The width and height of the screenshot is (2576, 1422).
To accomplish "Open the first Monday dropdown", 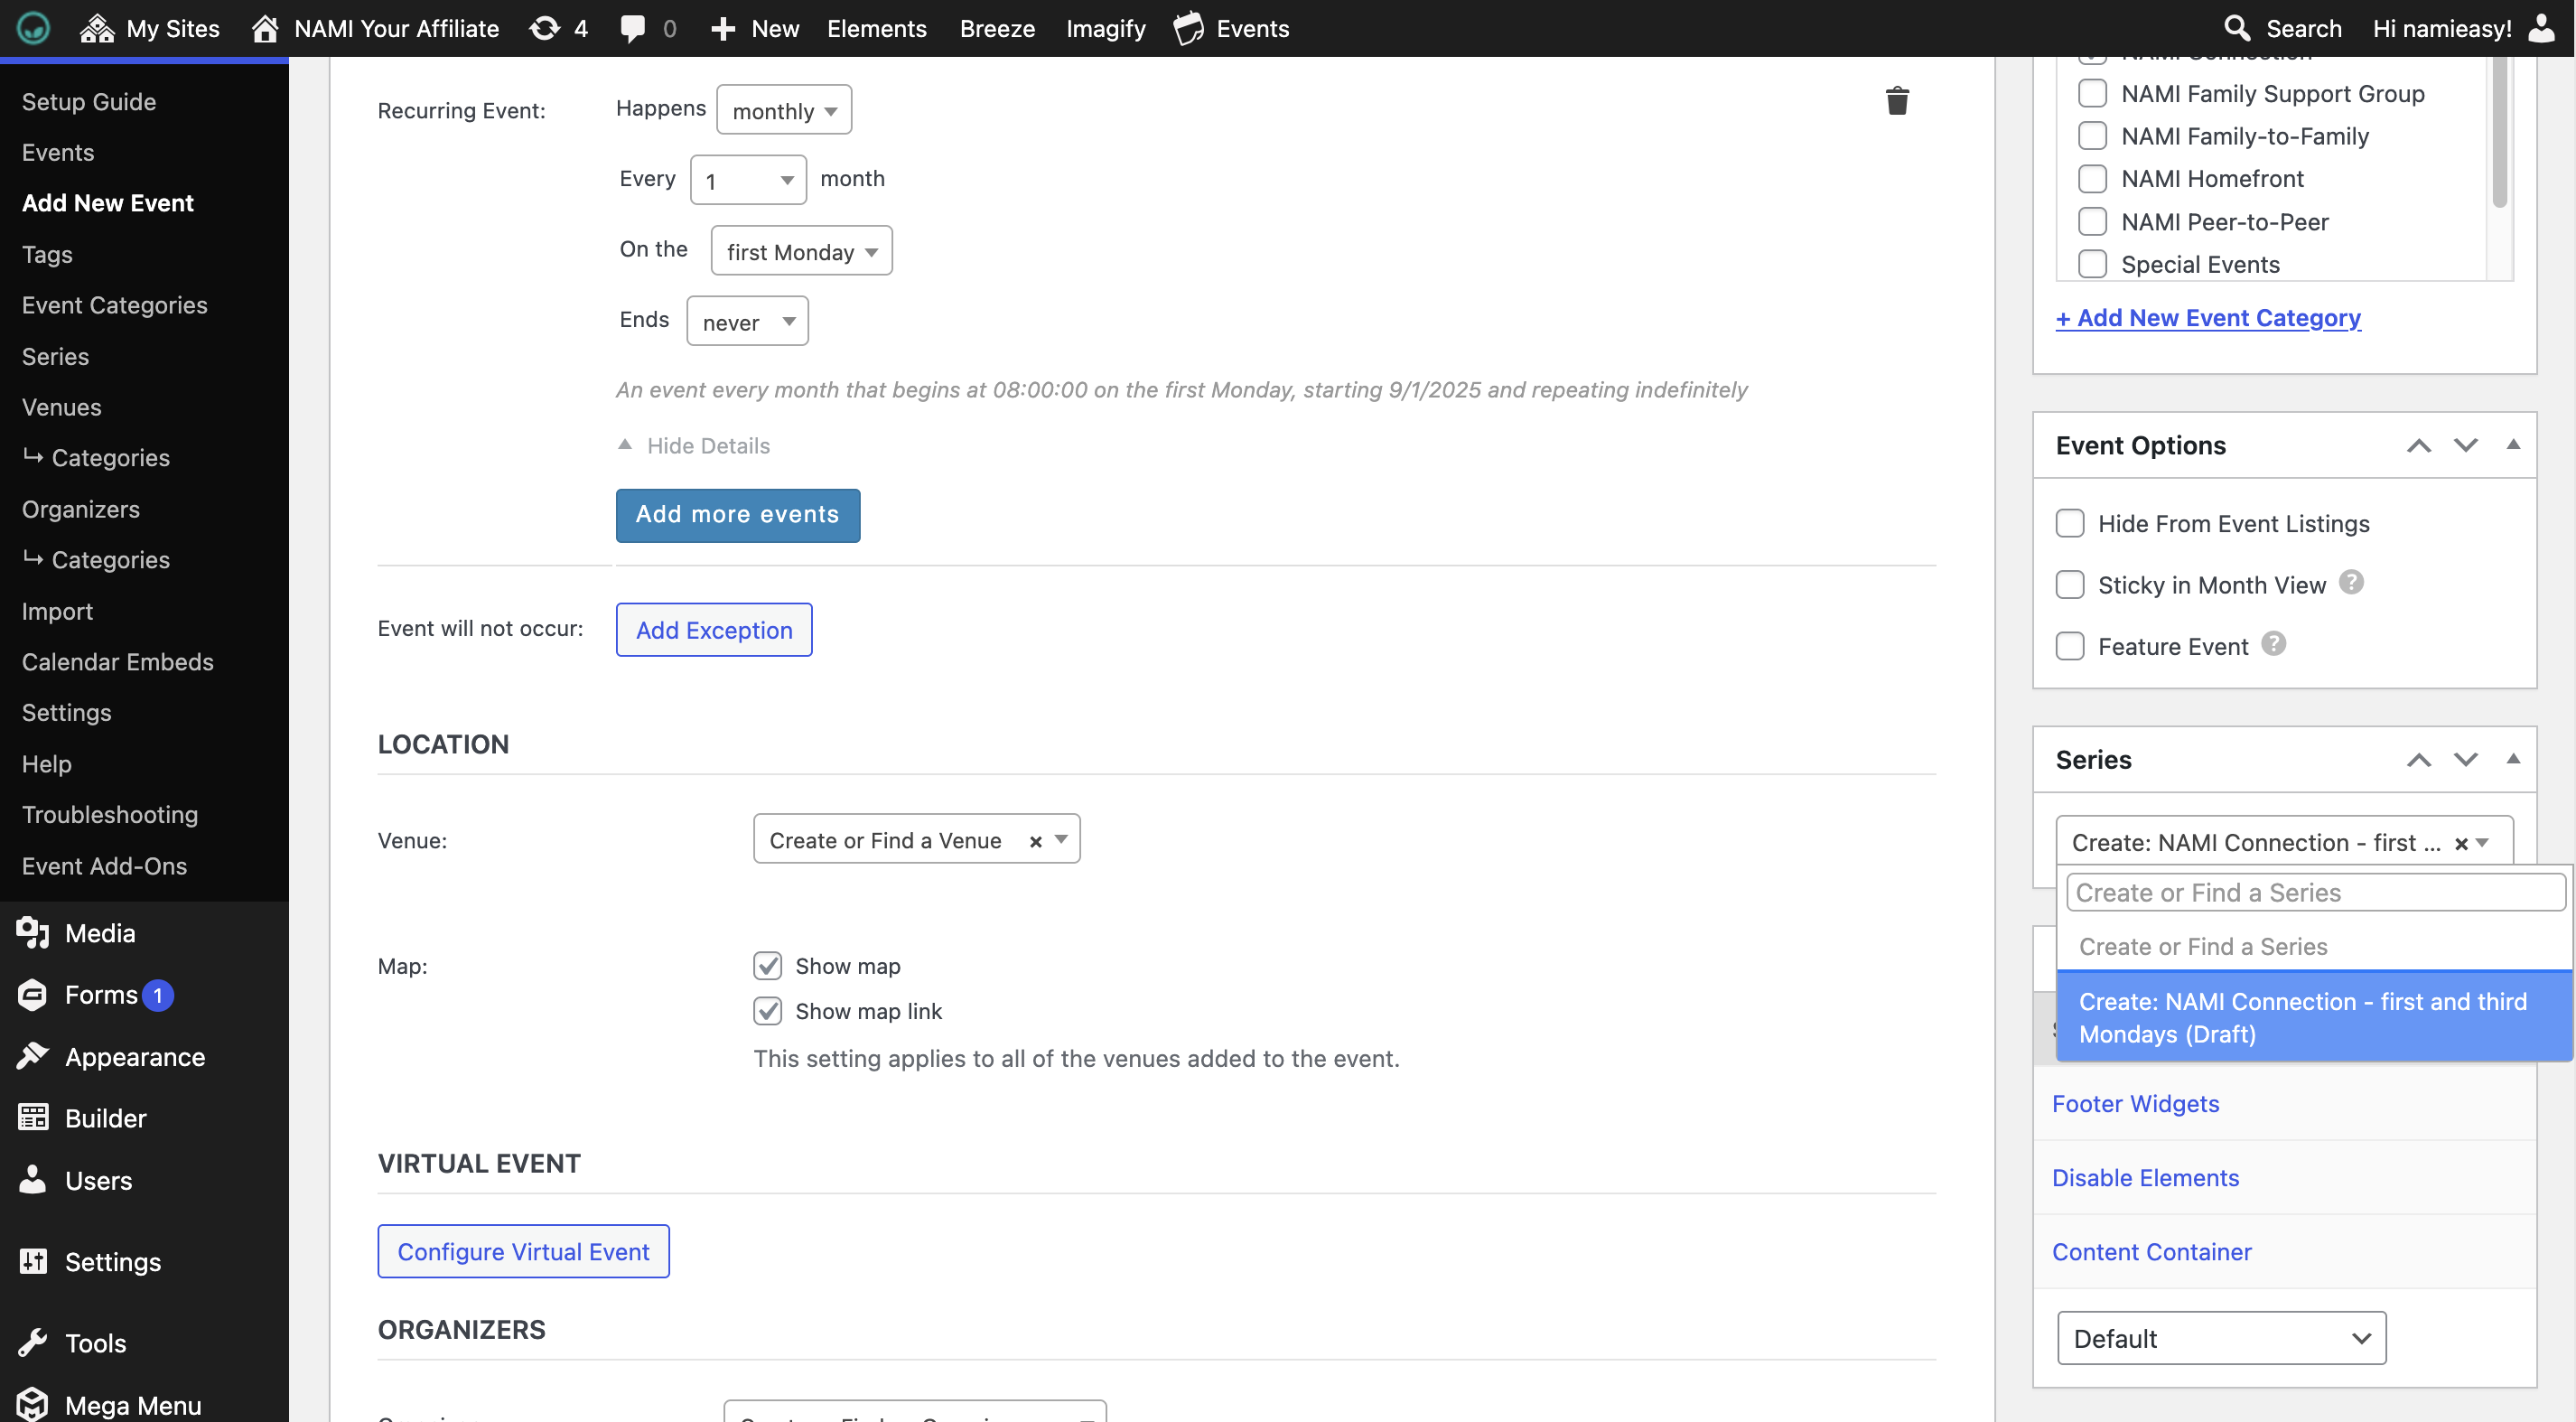I will (x=801, y=252).
